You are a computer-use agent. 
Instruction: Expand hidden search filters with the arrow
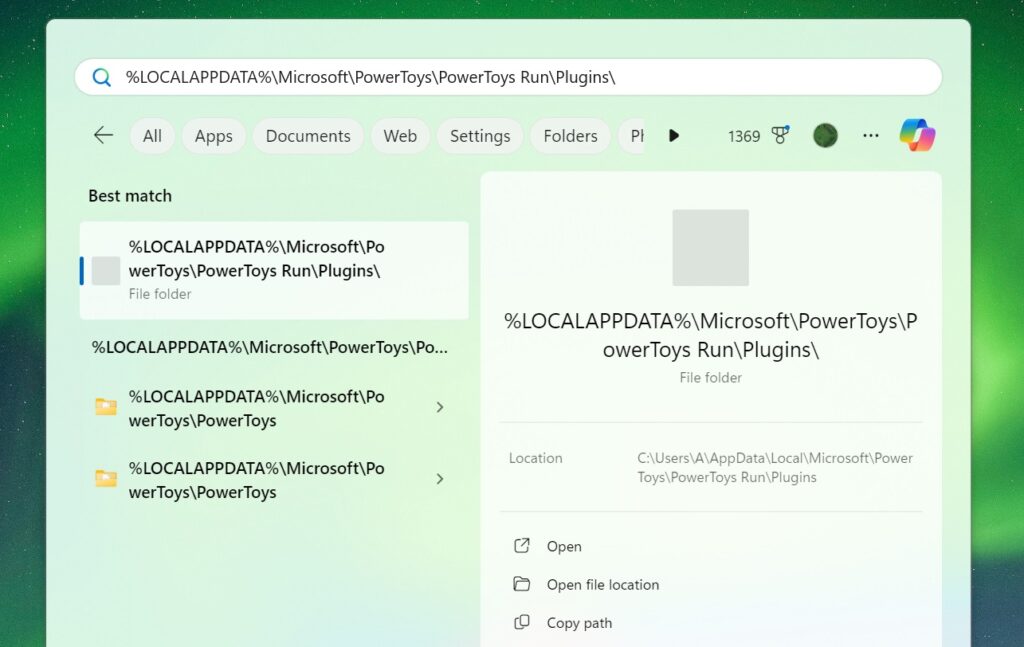tap(674, 135)
